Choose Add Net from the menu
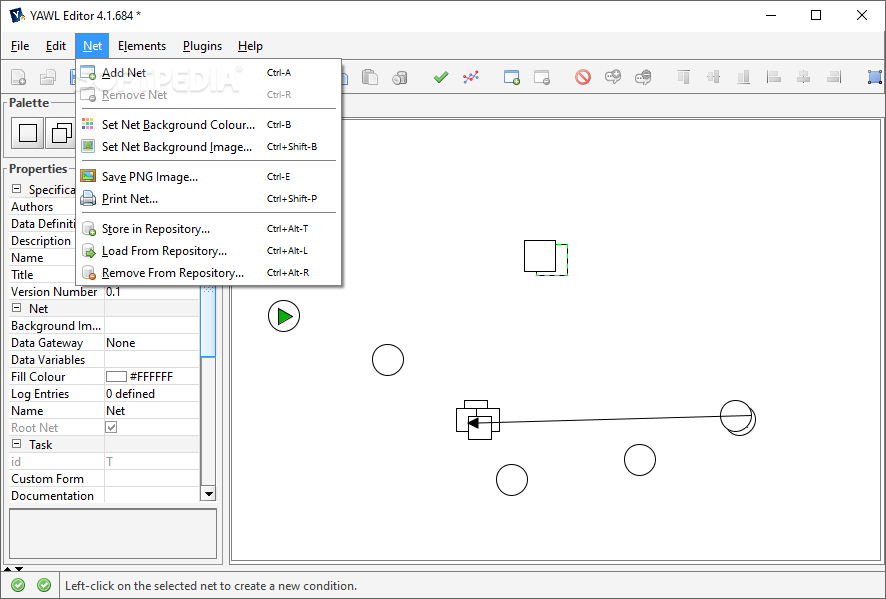Image resolution: width=886 pixels, height=599 pixels. pos(209,73)
